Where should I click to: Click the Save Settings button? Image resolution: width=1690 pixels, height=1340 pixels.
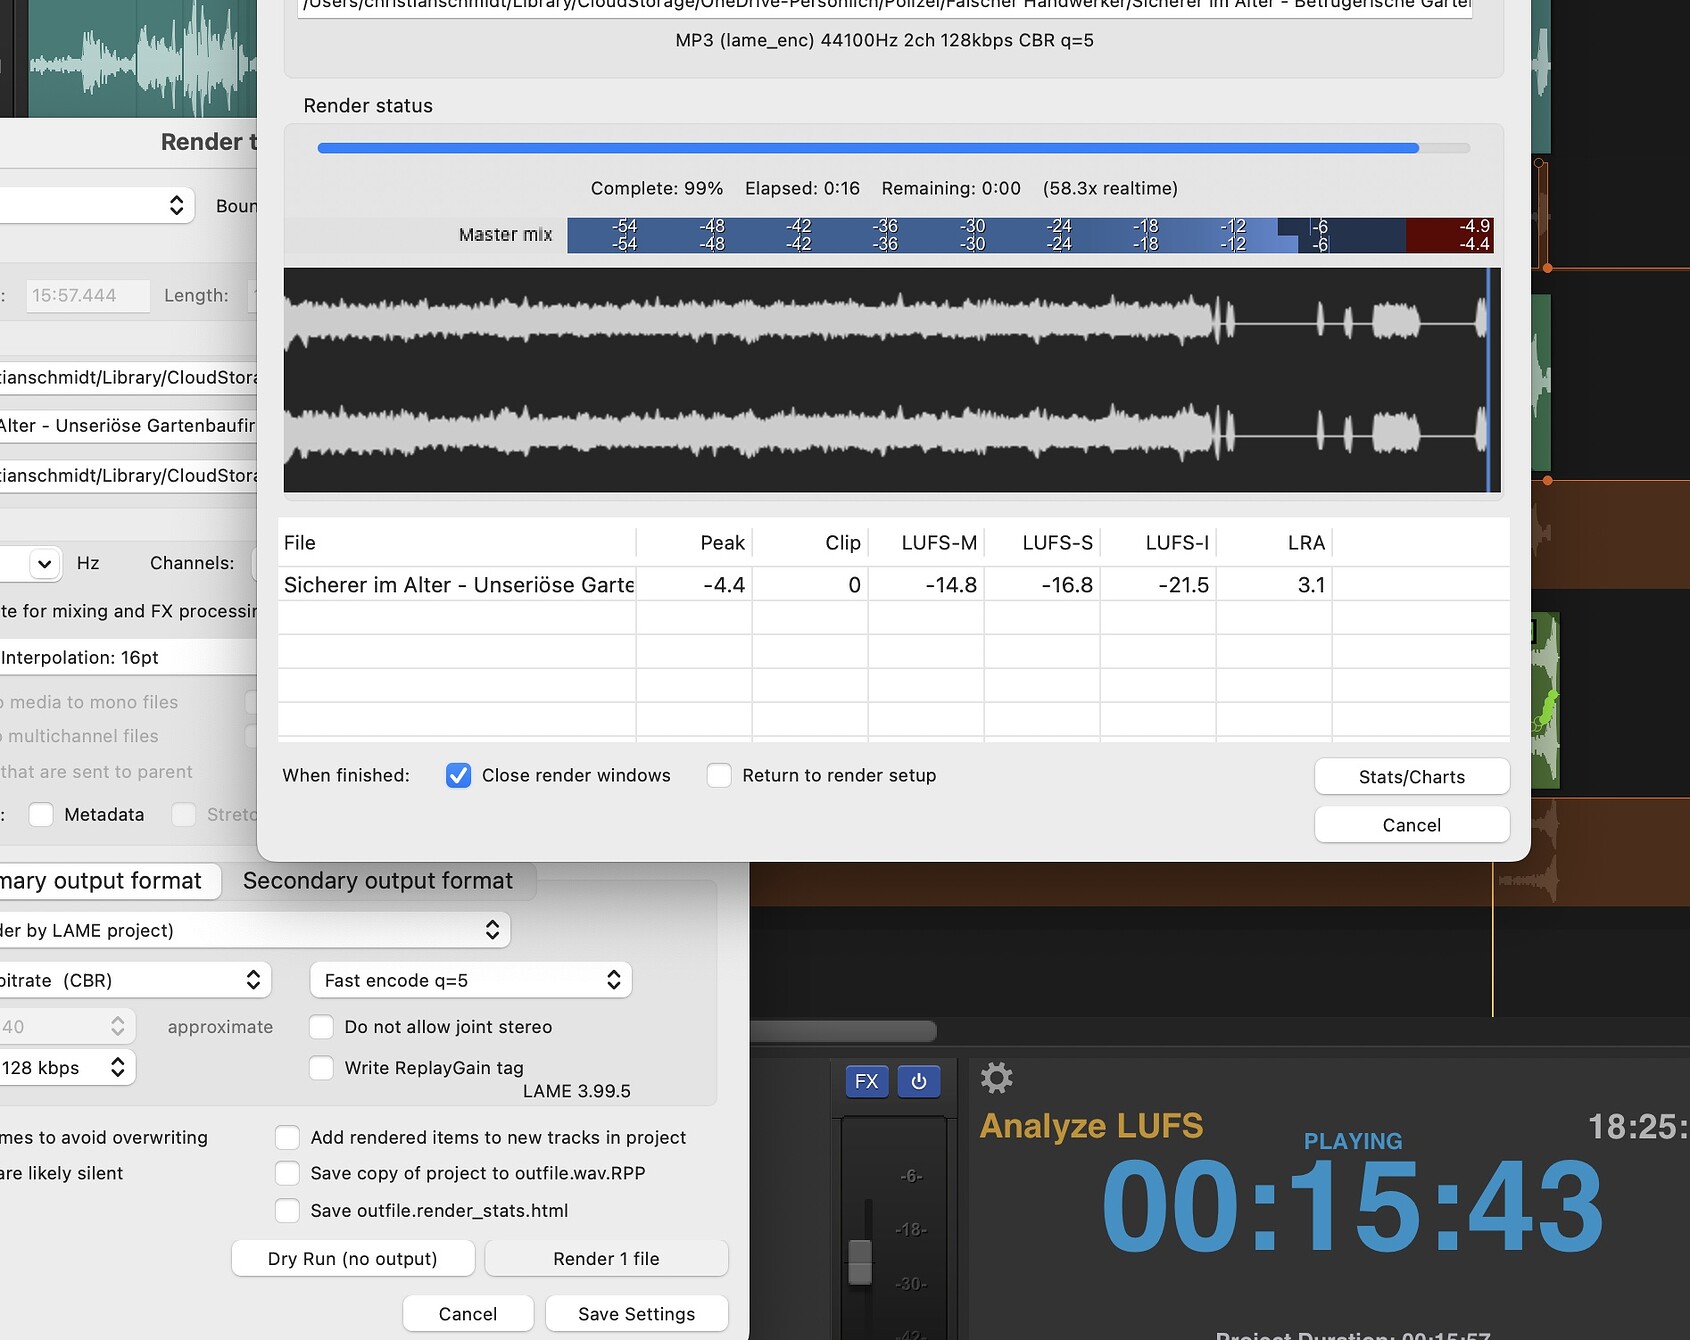tap(637, 1313)
